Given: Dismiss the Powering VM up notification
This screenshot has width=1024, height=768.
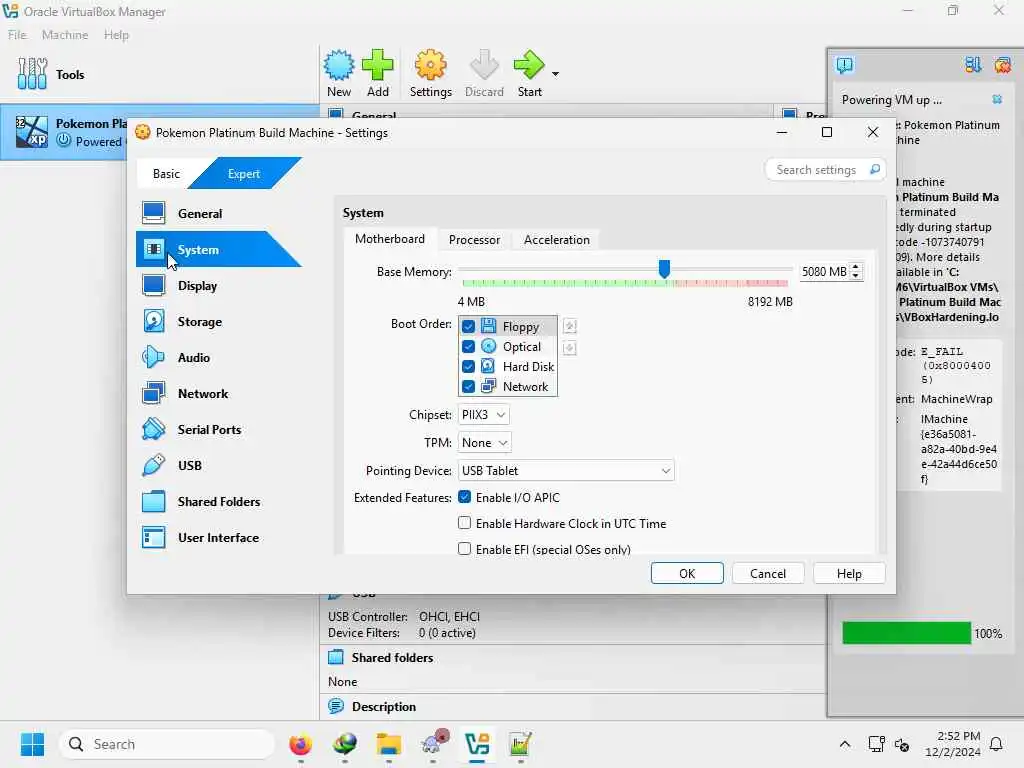Looking at the screenshot, I should [x=997, y=99].
